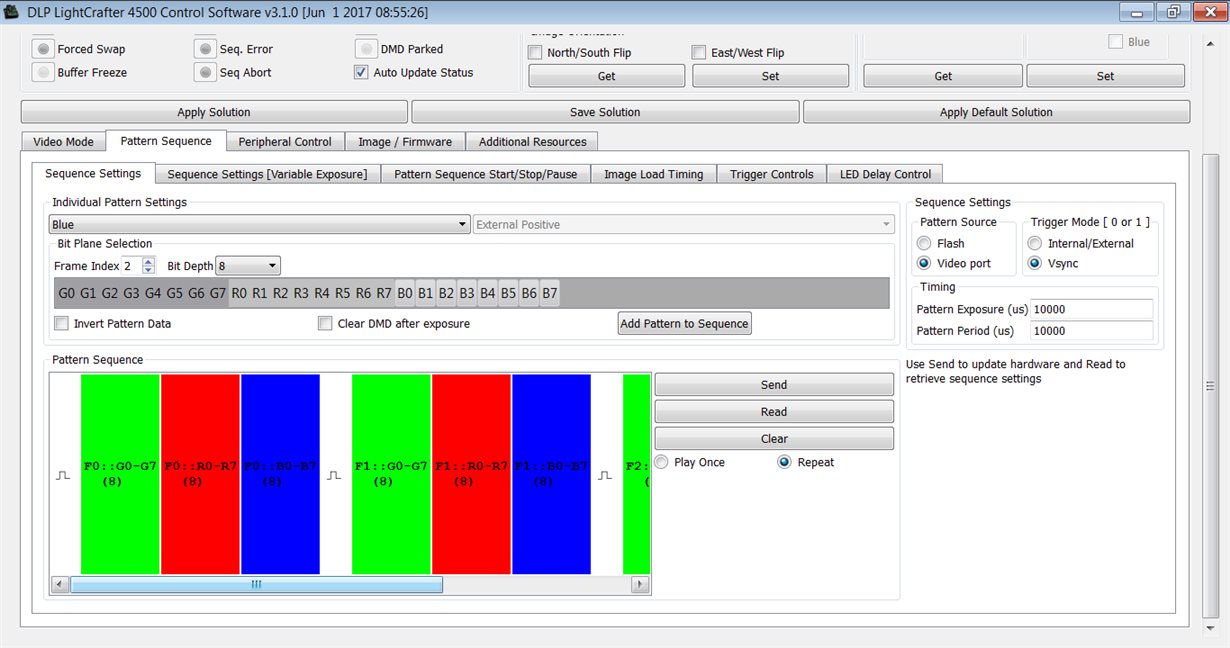Viewport: 1230px width, 648px height.
Task: Click in the Pattern Exposure input field
Action: 1091,310
